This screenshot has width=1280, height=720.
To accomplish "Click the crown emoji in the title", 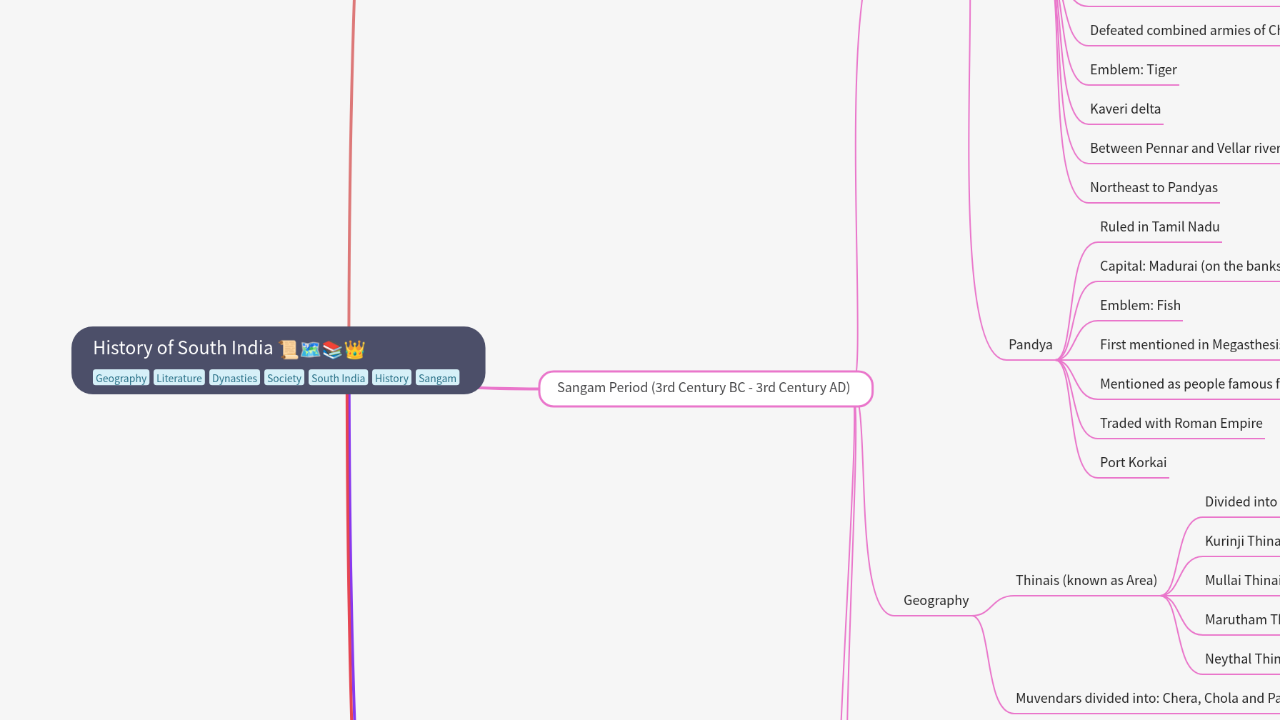I will point(355,349).
